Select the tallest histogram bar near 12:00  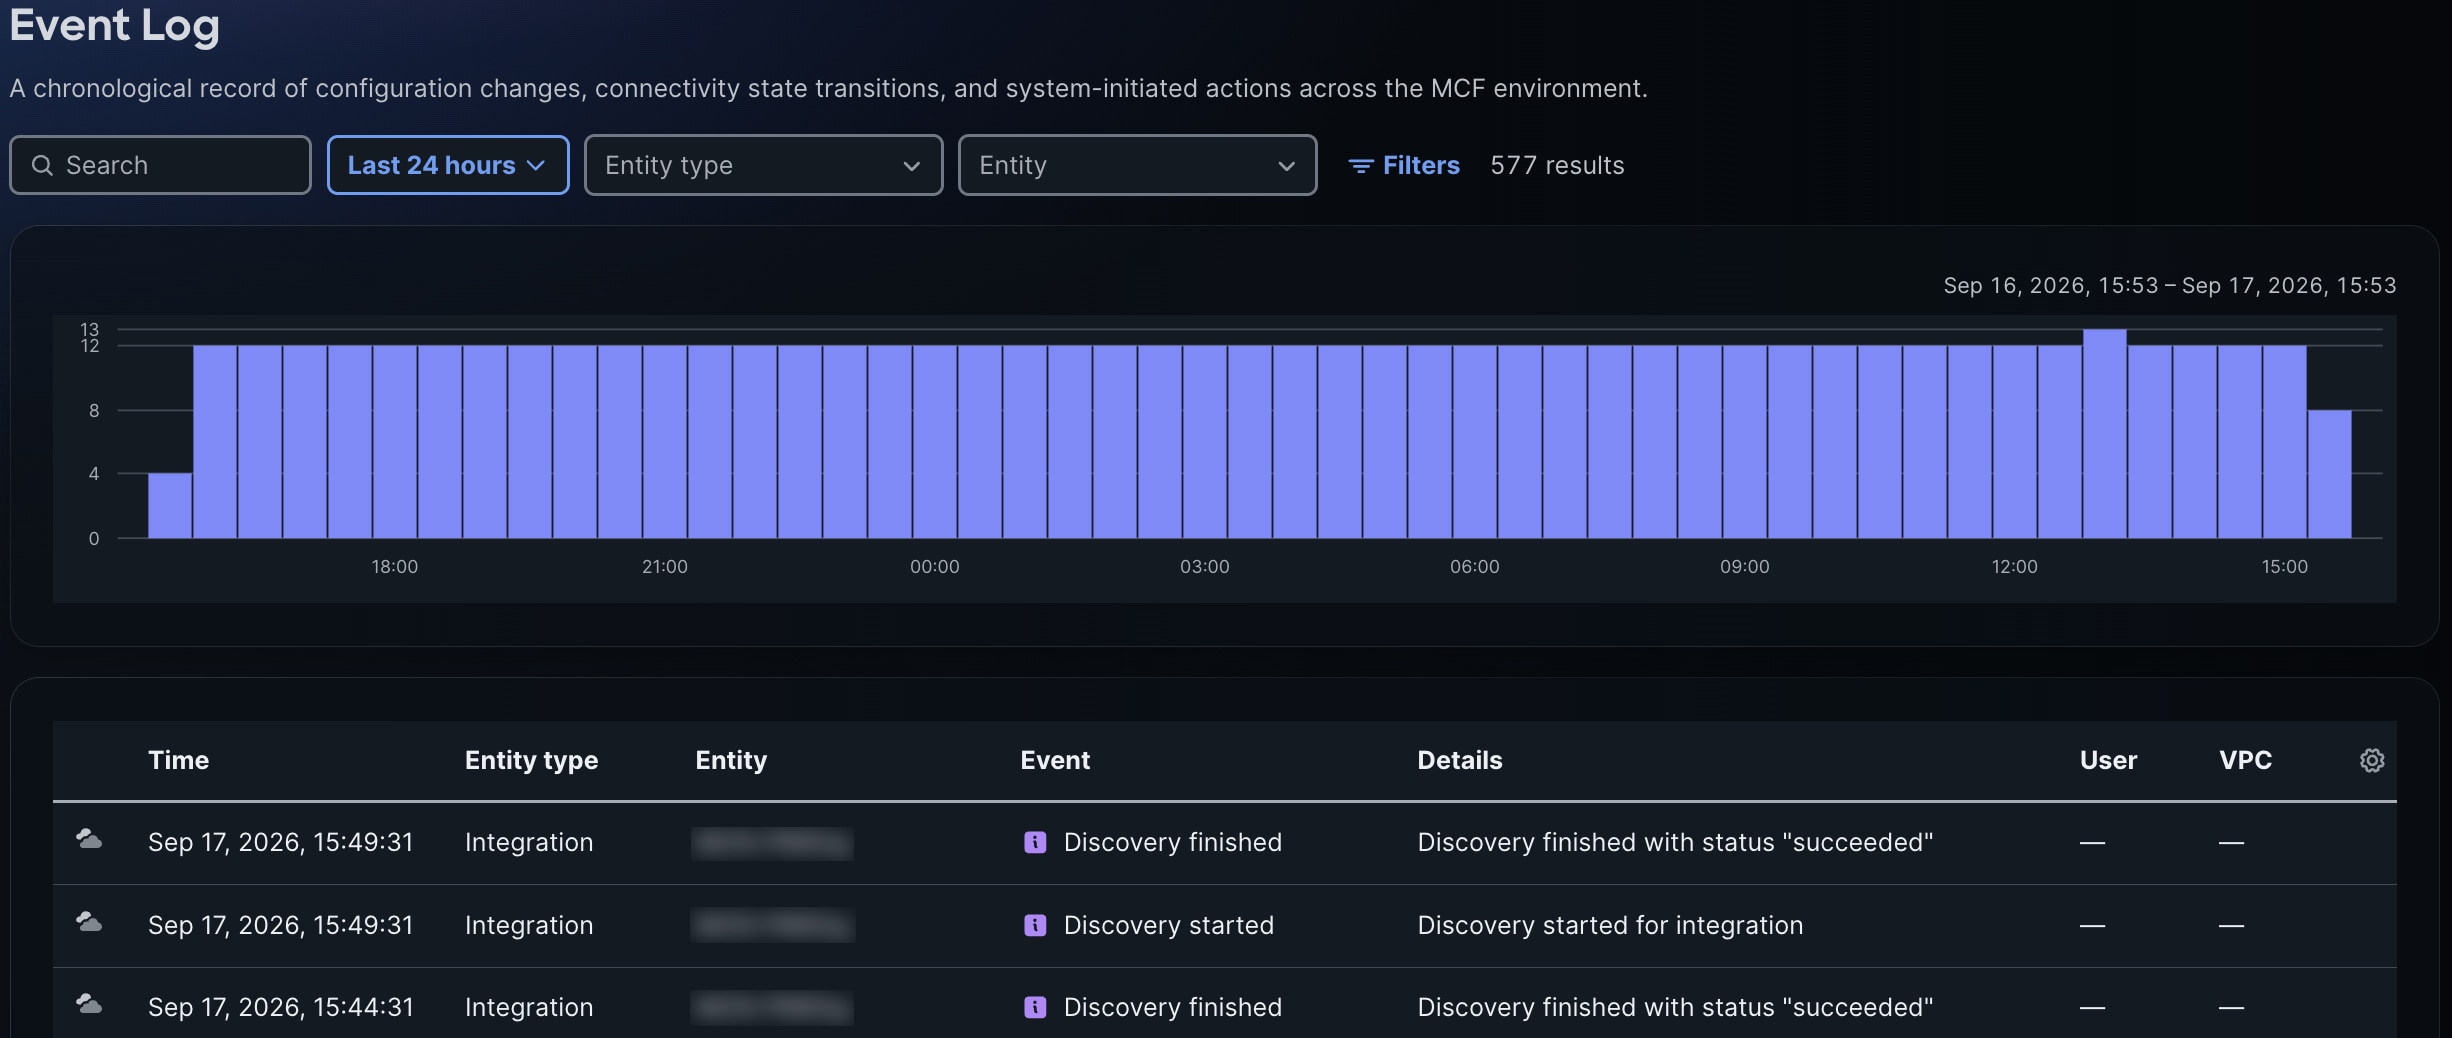point(2104,433)
